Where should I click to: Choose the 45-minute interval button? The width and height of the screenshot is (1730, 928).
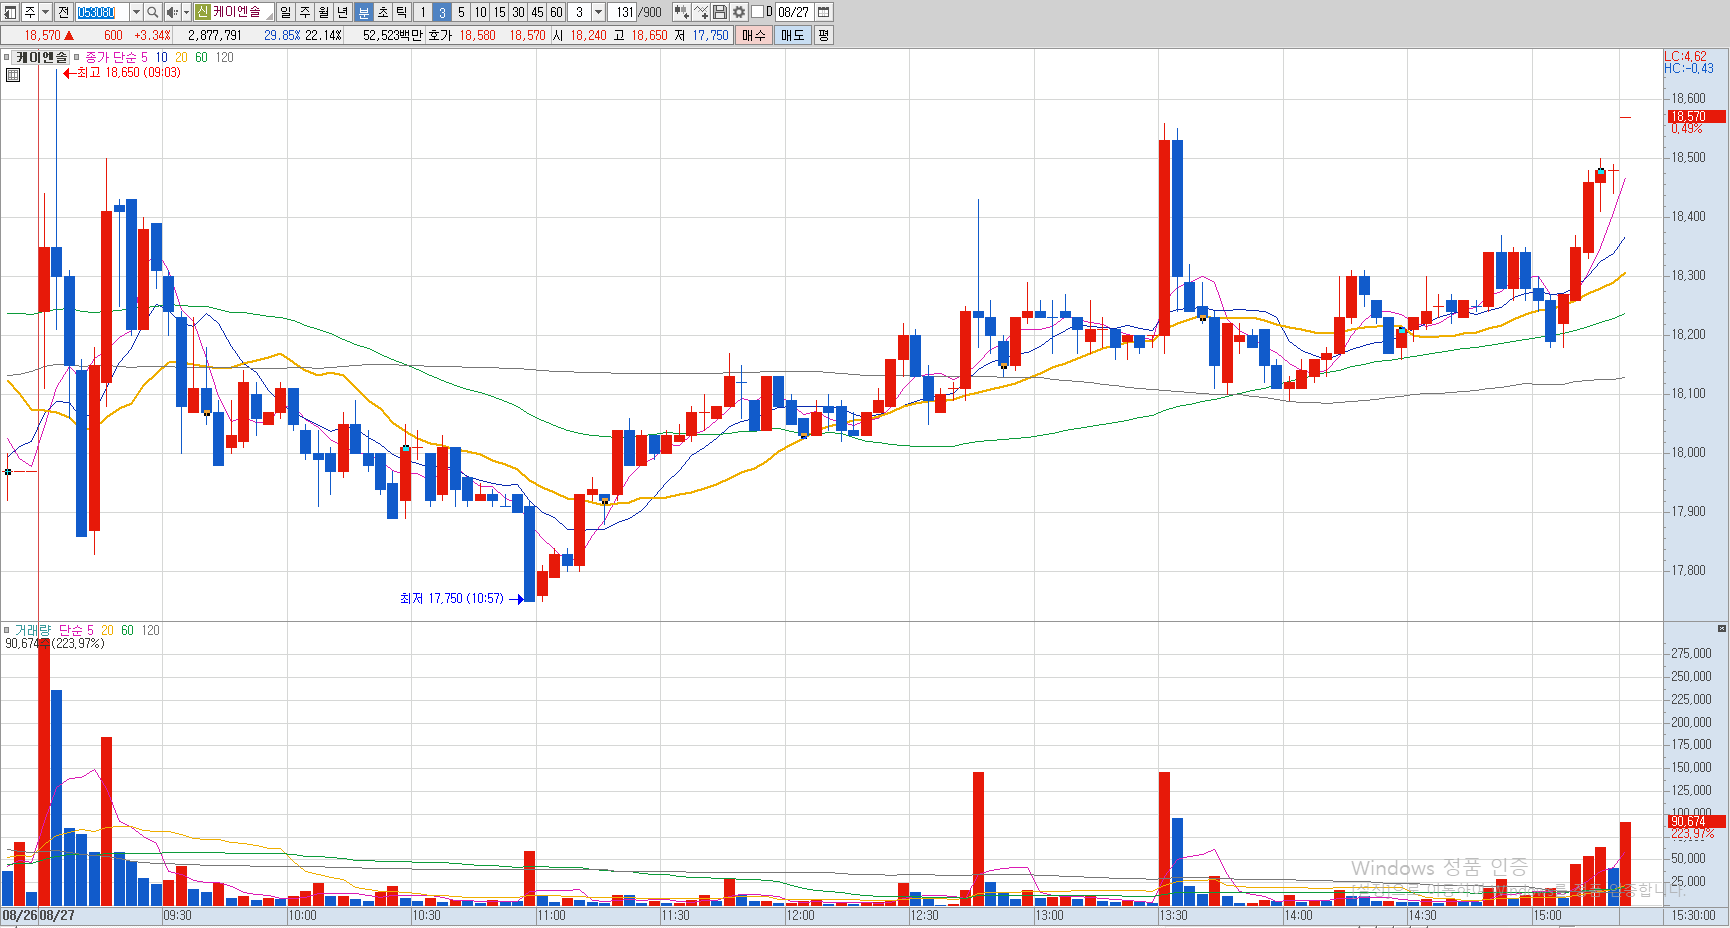click(537, 12)
